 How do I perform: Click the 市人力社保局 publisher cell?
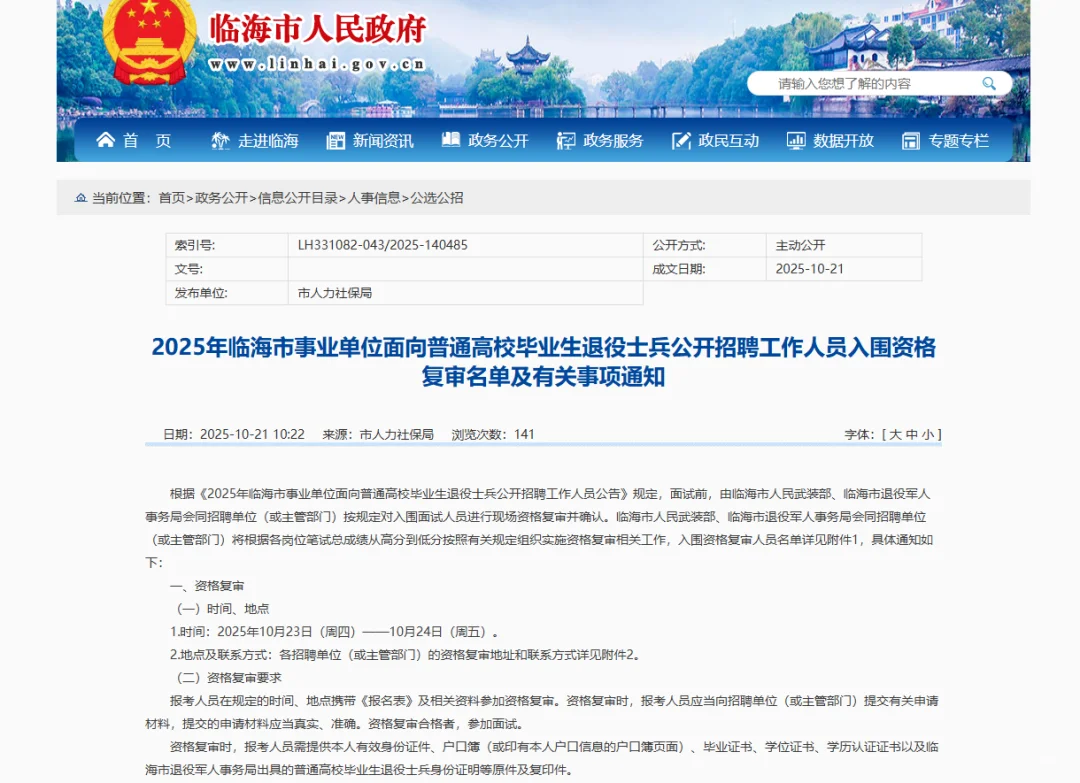(x=466, y=293)
